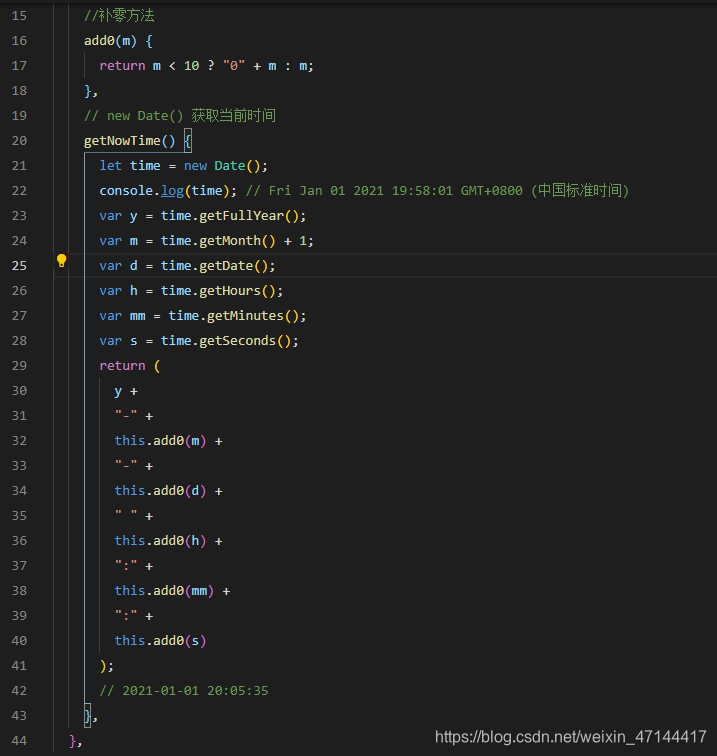Click the closing ');' on line 41
Viewport: 717px width, 756px height.
point(107,666)
